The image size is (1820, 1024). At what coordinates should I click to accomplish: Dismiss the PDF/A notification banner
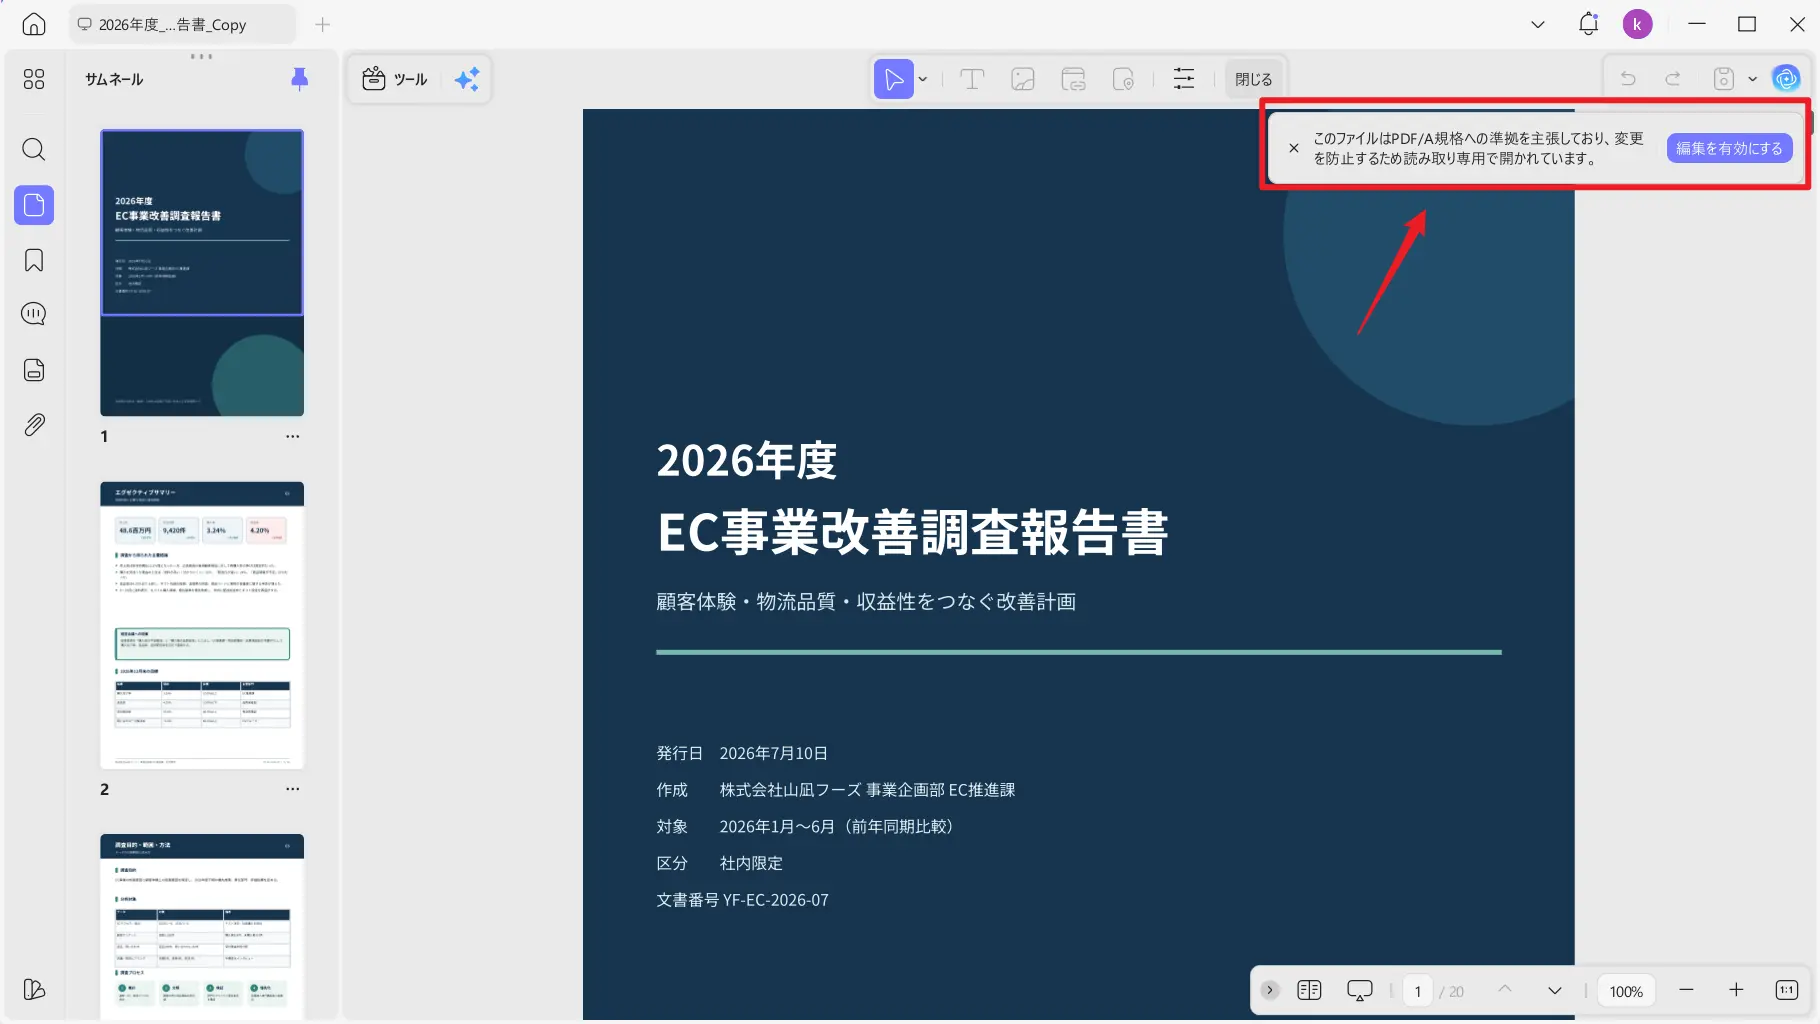[1294, 148]
